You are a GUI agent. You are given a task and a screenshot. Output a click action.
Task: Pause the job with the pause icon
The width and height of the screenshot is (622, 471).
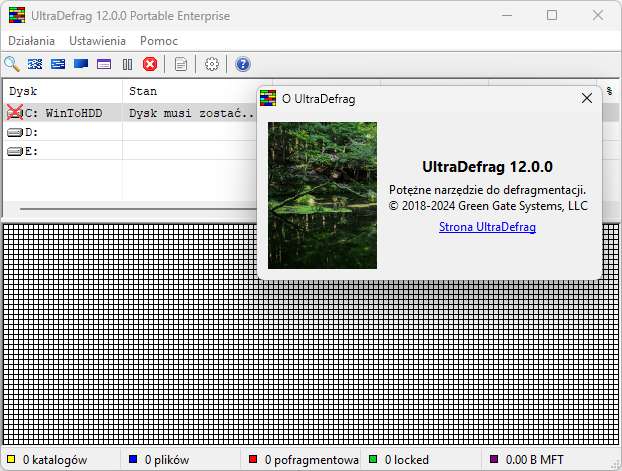(x=127, y=64)
